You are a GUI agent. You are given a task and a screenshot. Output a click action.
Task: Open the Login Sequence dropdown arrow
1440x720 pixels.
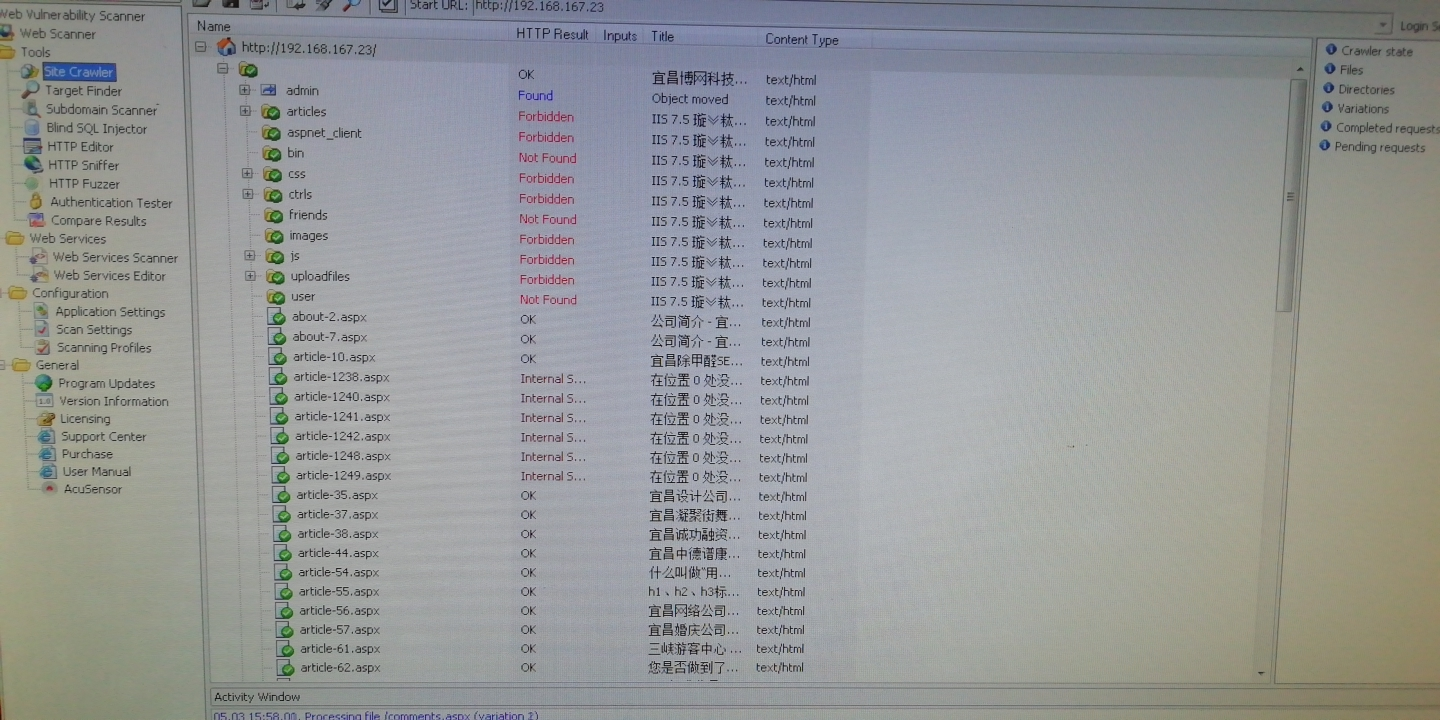tap(1383, 25)
